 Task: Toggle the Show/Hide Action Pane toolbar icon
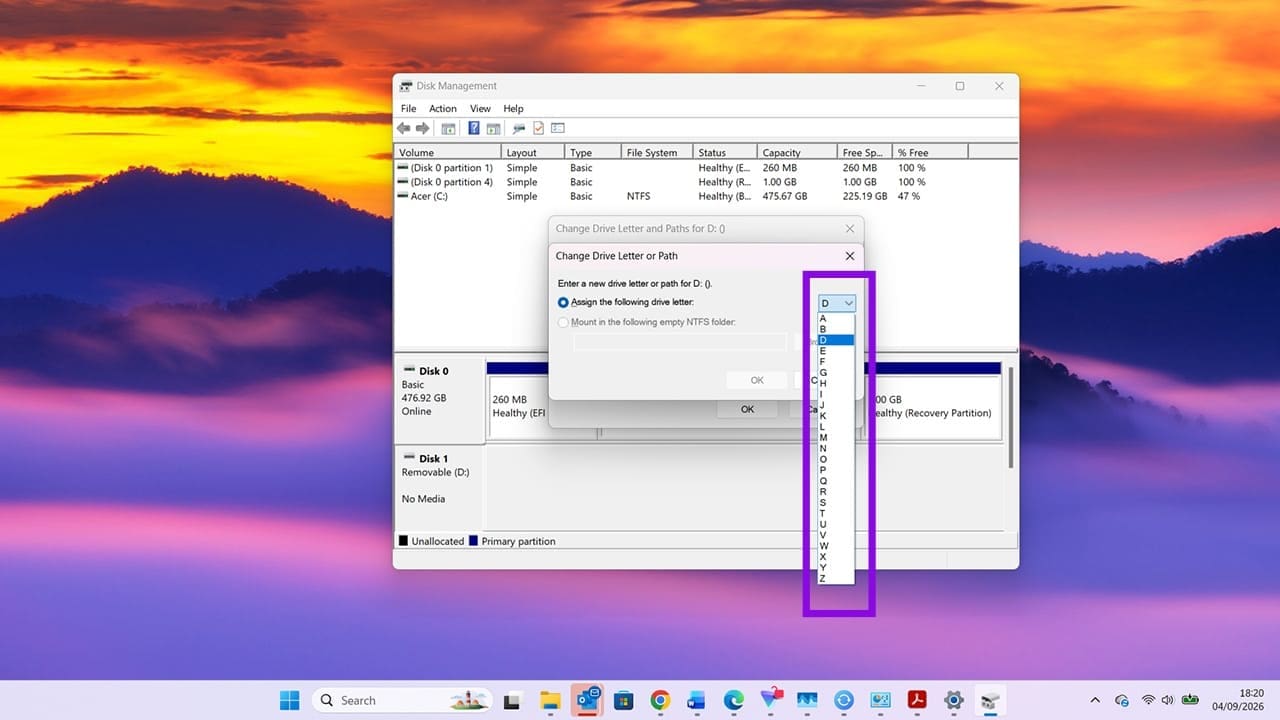pyautogui.click(x=493, y=128)
